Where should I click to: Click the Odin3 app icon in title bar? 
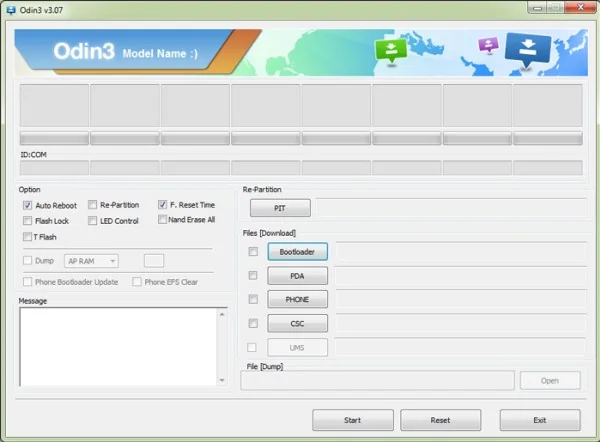10,10
